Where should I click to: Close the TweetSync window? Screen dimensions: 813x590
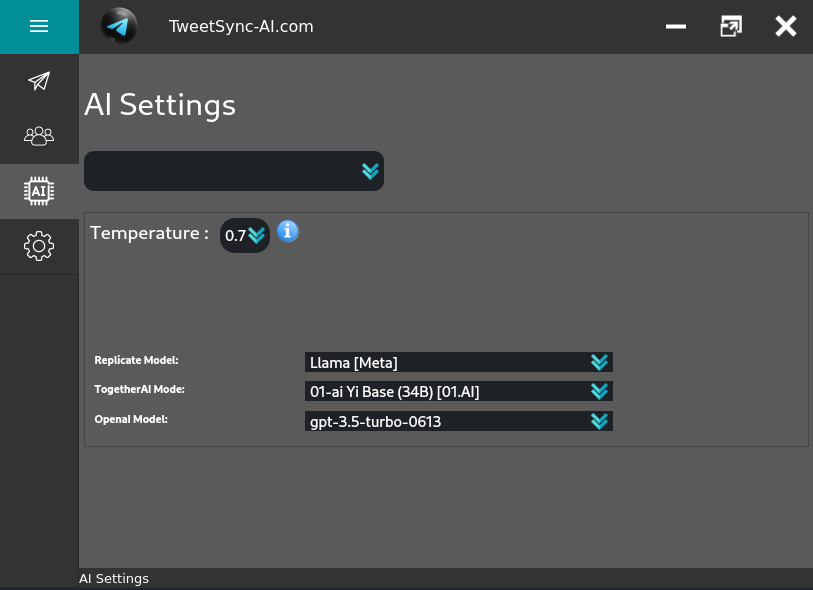tap(786, 26)
